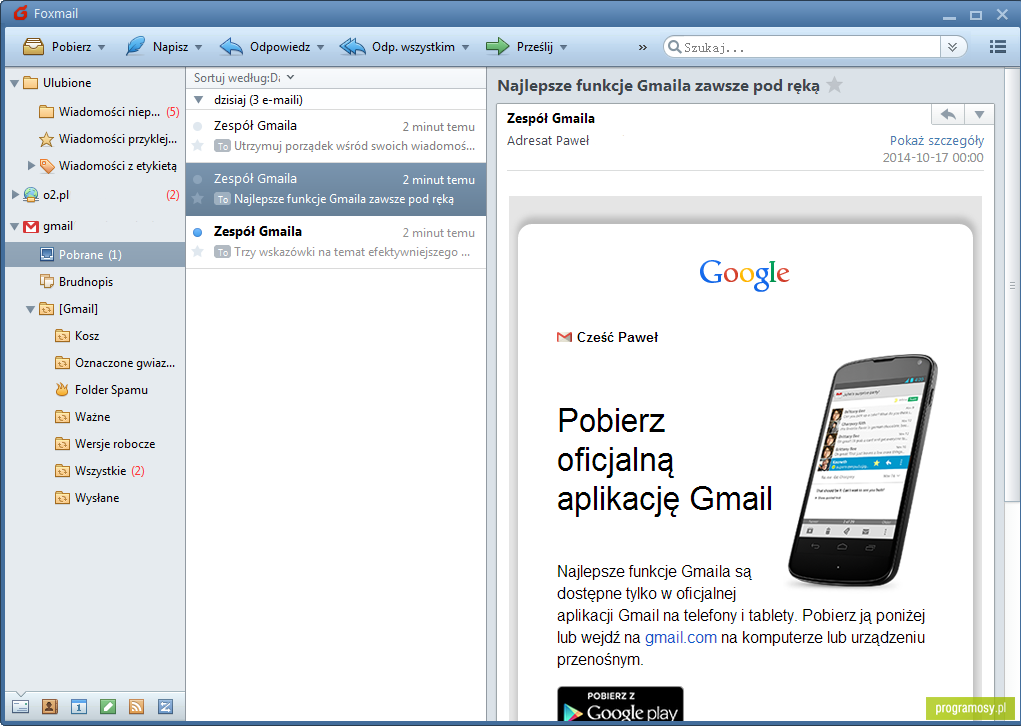Toggle read dot on the selected Najlepsze funkcje message
1021x726 pixels.
click(x=198, y=179)
